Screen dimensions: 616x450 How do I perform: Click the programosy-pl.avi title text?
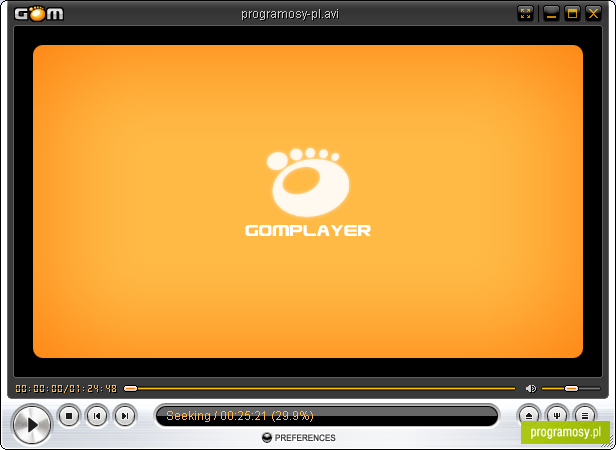[x=290, y=14]
